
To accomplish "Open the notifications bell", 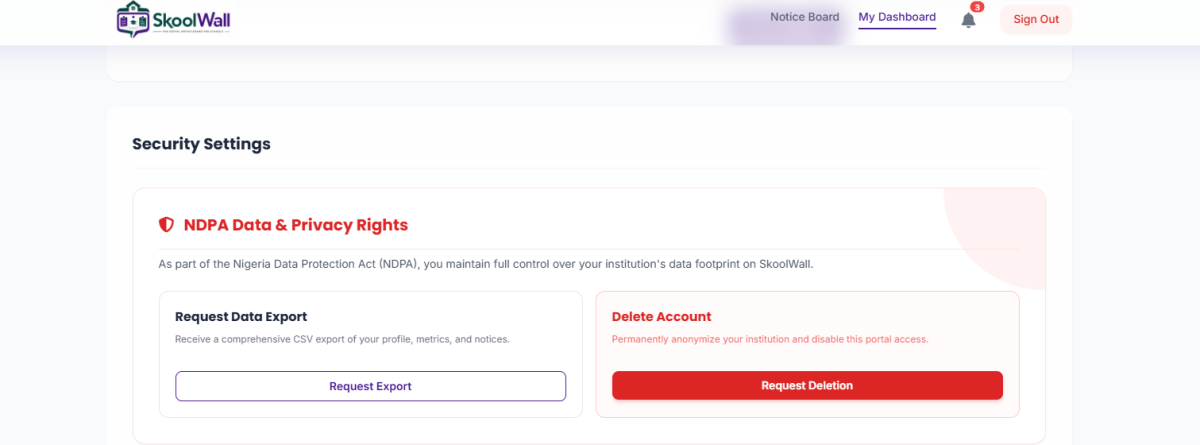I will [968, 20].
